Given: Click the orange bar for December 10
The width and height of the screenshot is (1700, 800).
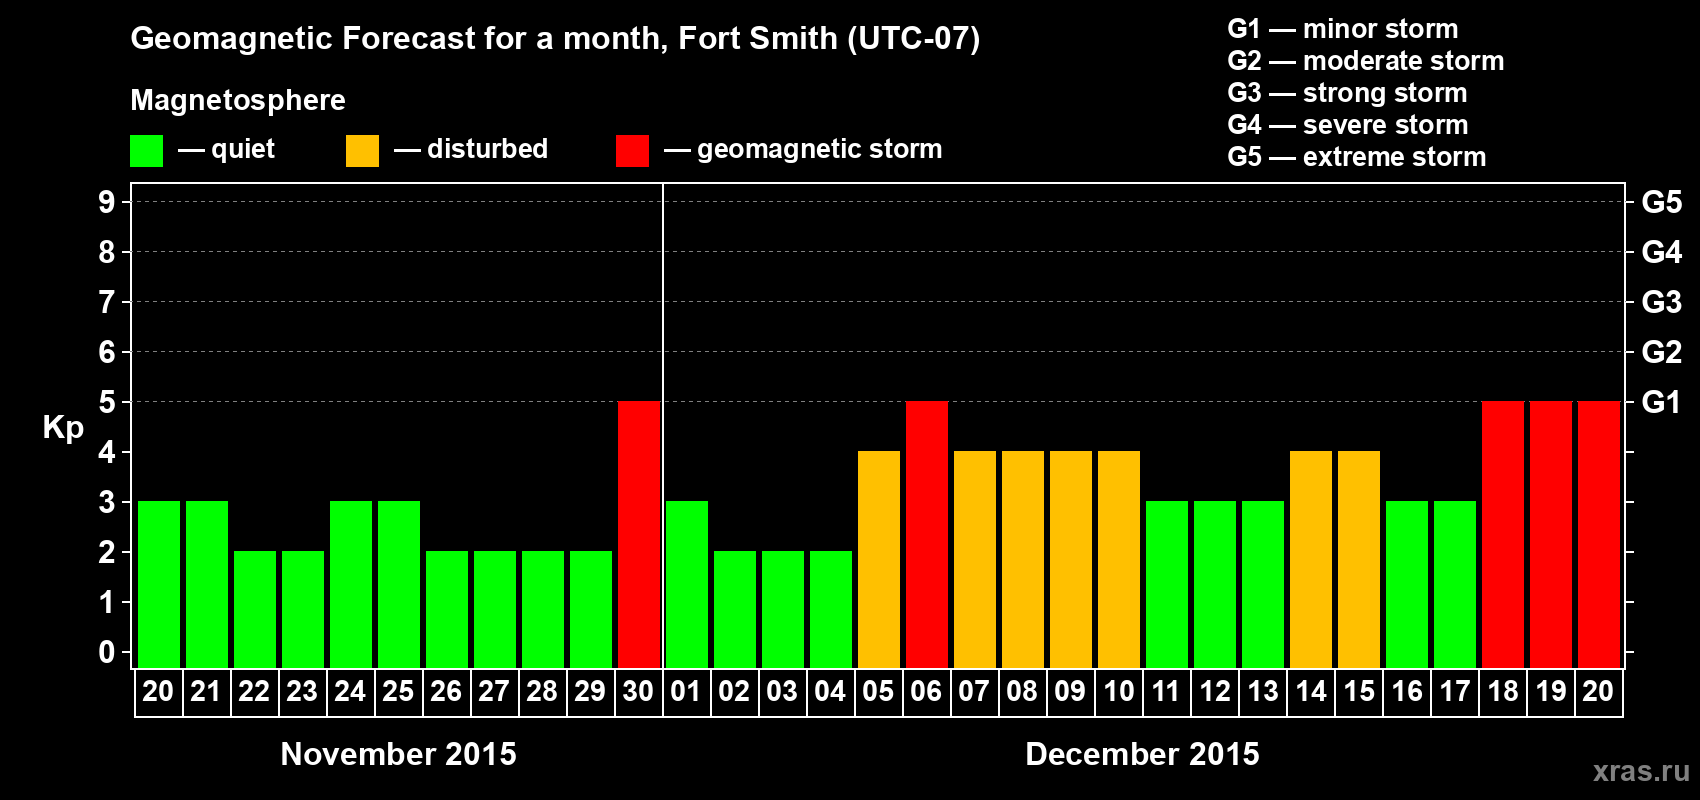Looking at the screenshot, I should [x=1119, y=559].
